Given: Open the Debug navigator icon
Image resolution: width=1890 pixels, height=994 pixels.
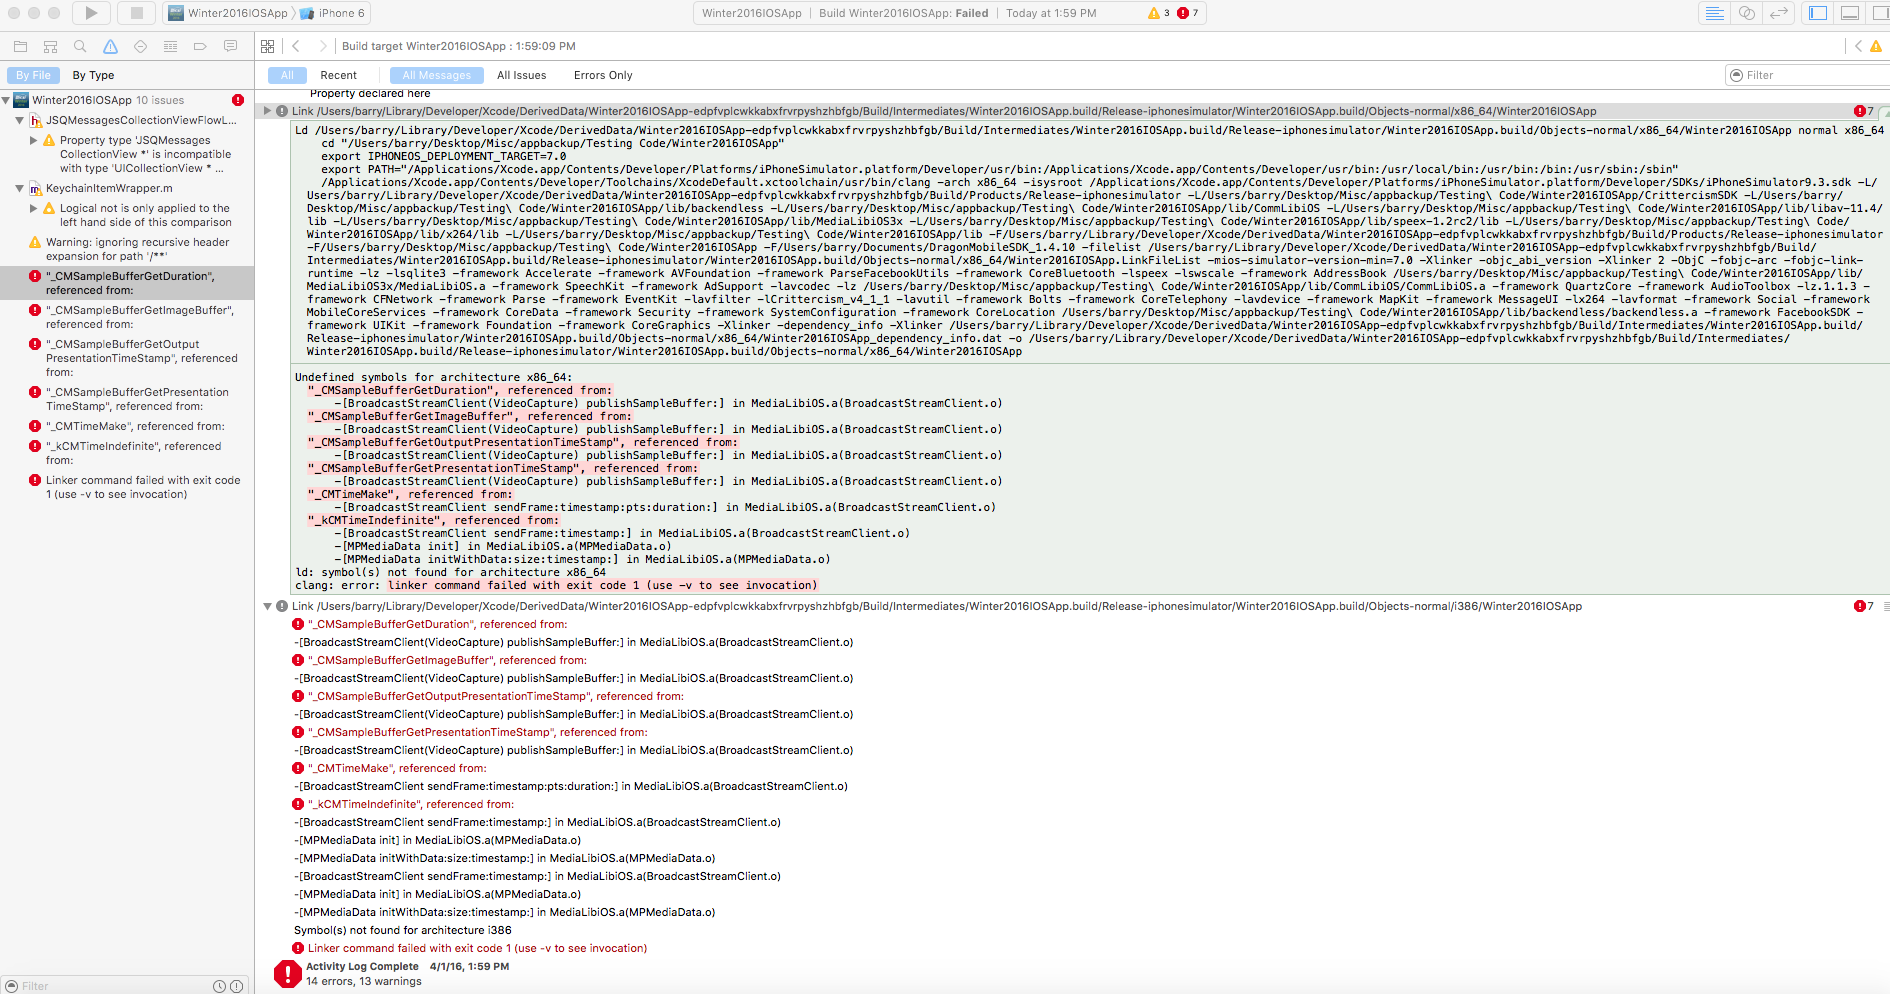Looking at the screenshot, I should point(170,46).
